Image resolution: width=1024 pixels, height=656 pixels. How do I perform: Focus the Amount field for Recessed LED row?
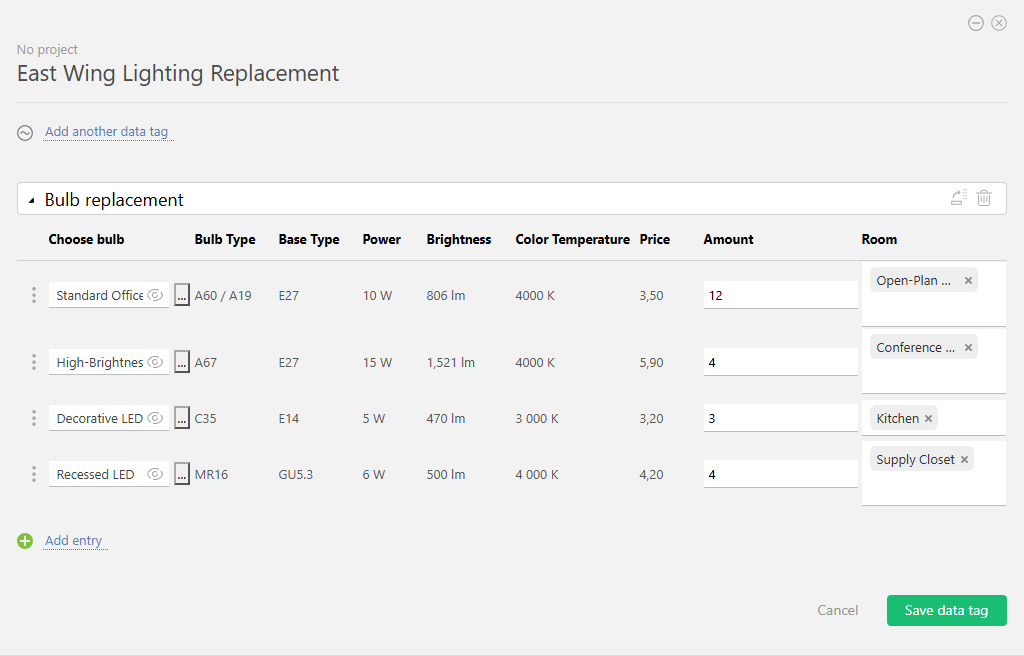pyautogui.click(x=780, y=474)
